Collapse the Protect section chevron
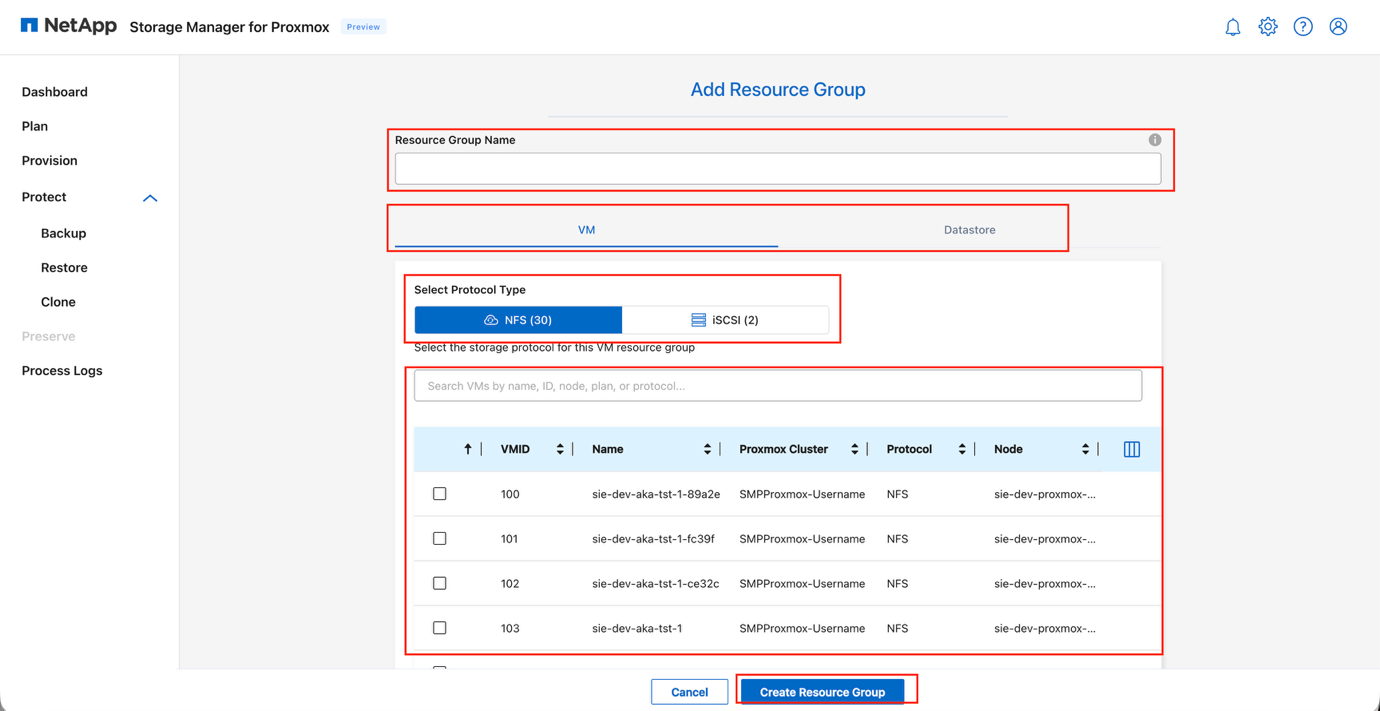 (x=150, y=197)
